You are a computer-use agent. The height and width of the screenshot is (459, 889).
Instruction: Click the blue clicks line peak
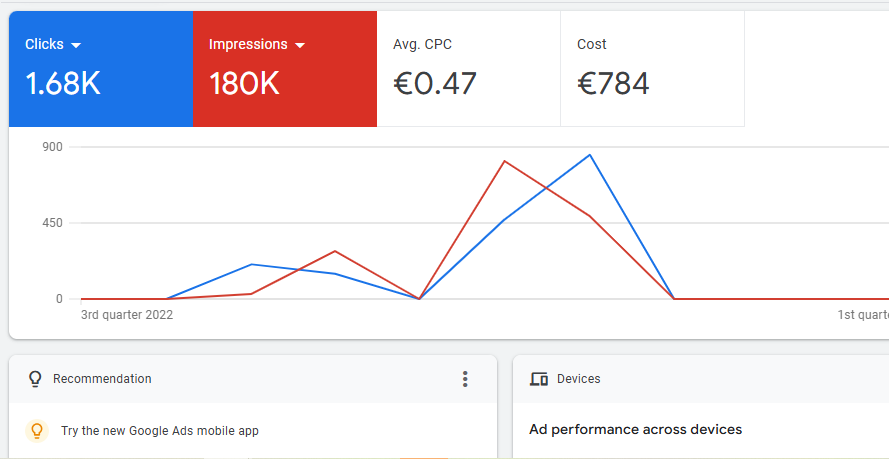(x=590, y=155)
